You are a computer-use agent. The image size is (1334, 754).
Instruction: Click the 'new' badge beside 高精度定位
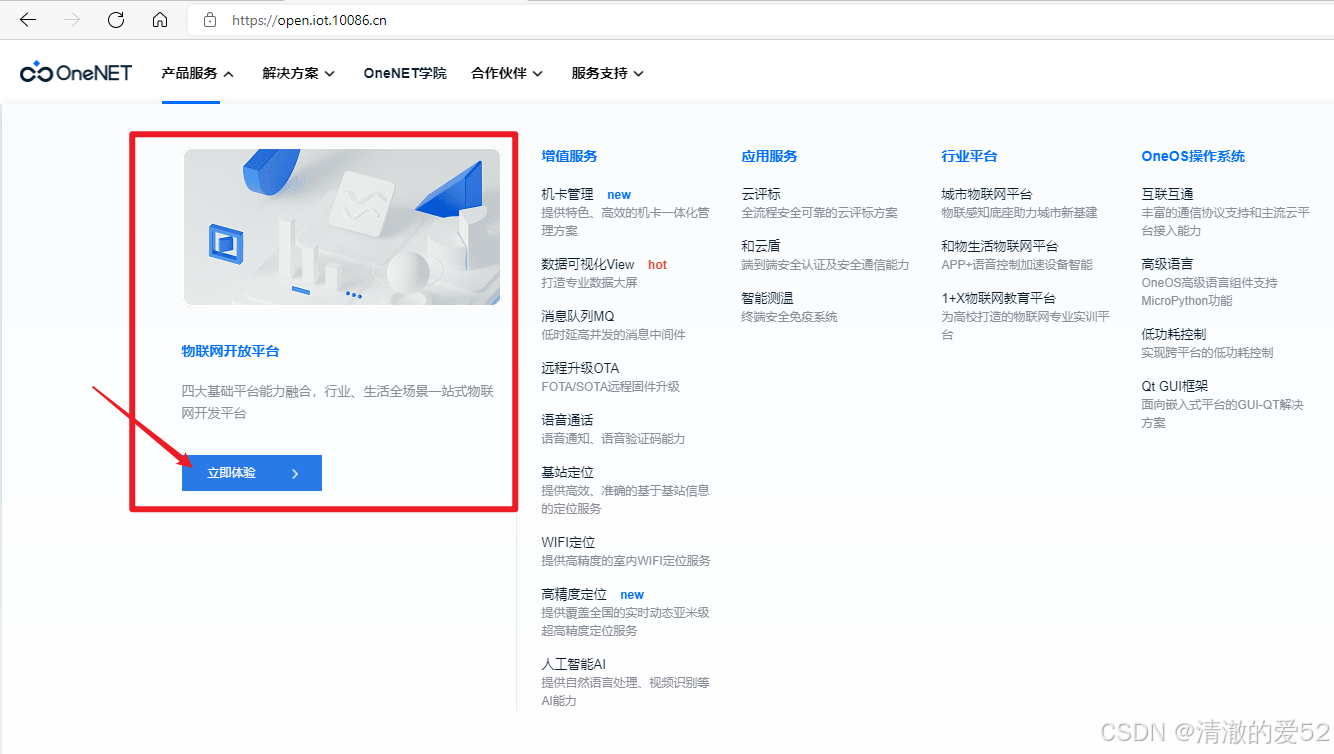pos(632,595)
